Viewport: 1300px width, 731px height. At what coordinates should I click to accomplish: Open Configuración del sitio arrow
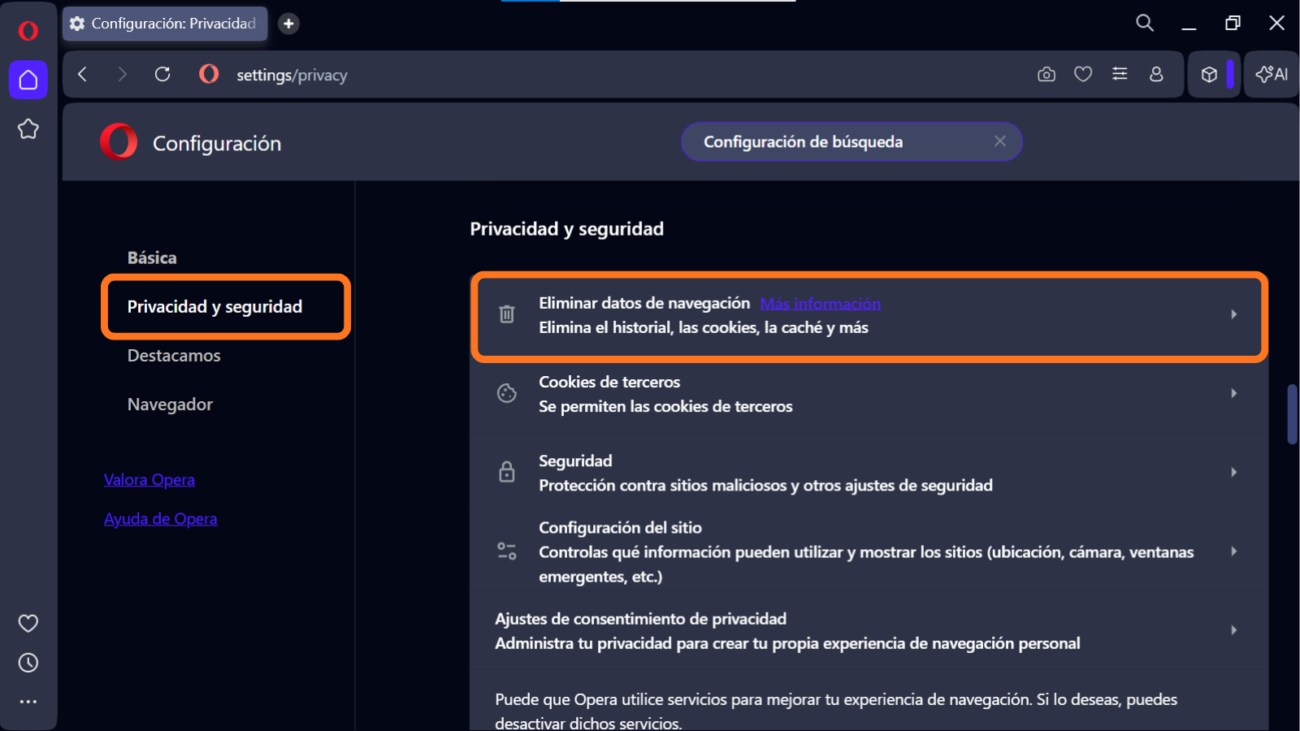click(1233, 552)
